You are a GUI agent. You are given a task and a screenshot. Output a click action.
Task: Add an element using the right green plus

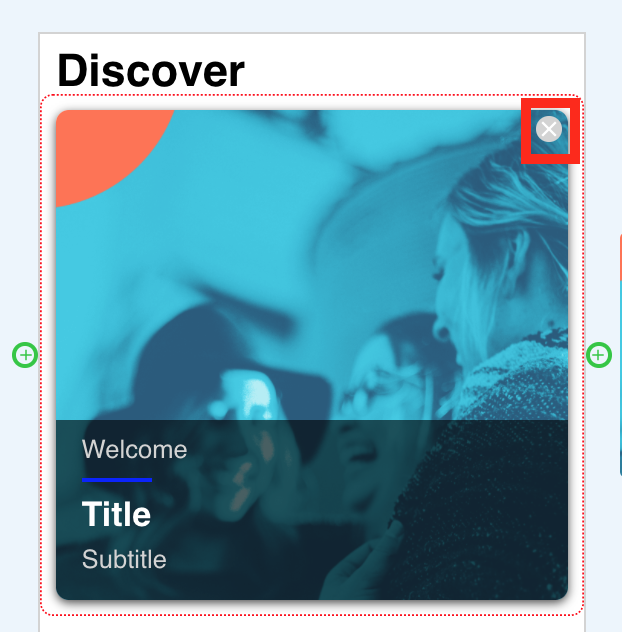(x=599, y=355)
